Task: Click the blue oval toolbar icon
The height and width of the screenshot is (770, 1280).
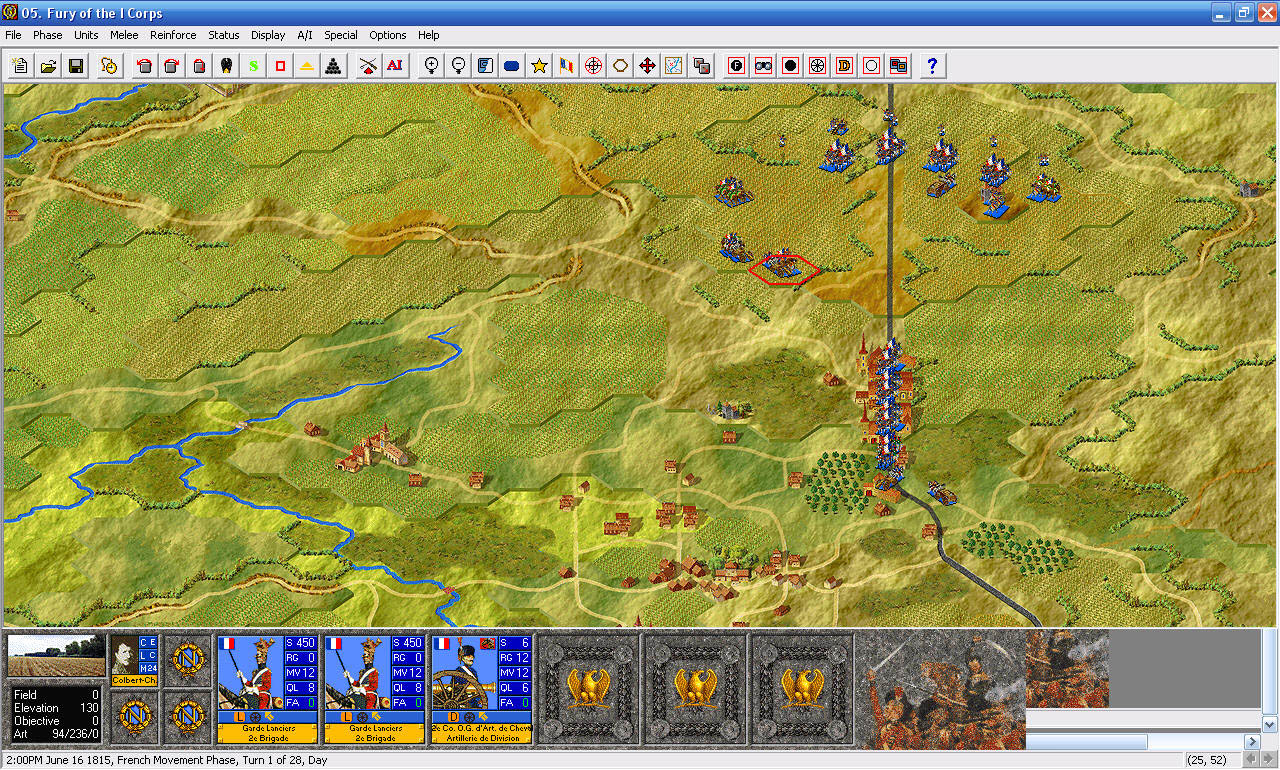Action: (x=512, y=66)
